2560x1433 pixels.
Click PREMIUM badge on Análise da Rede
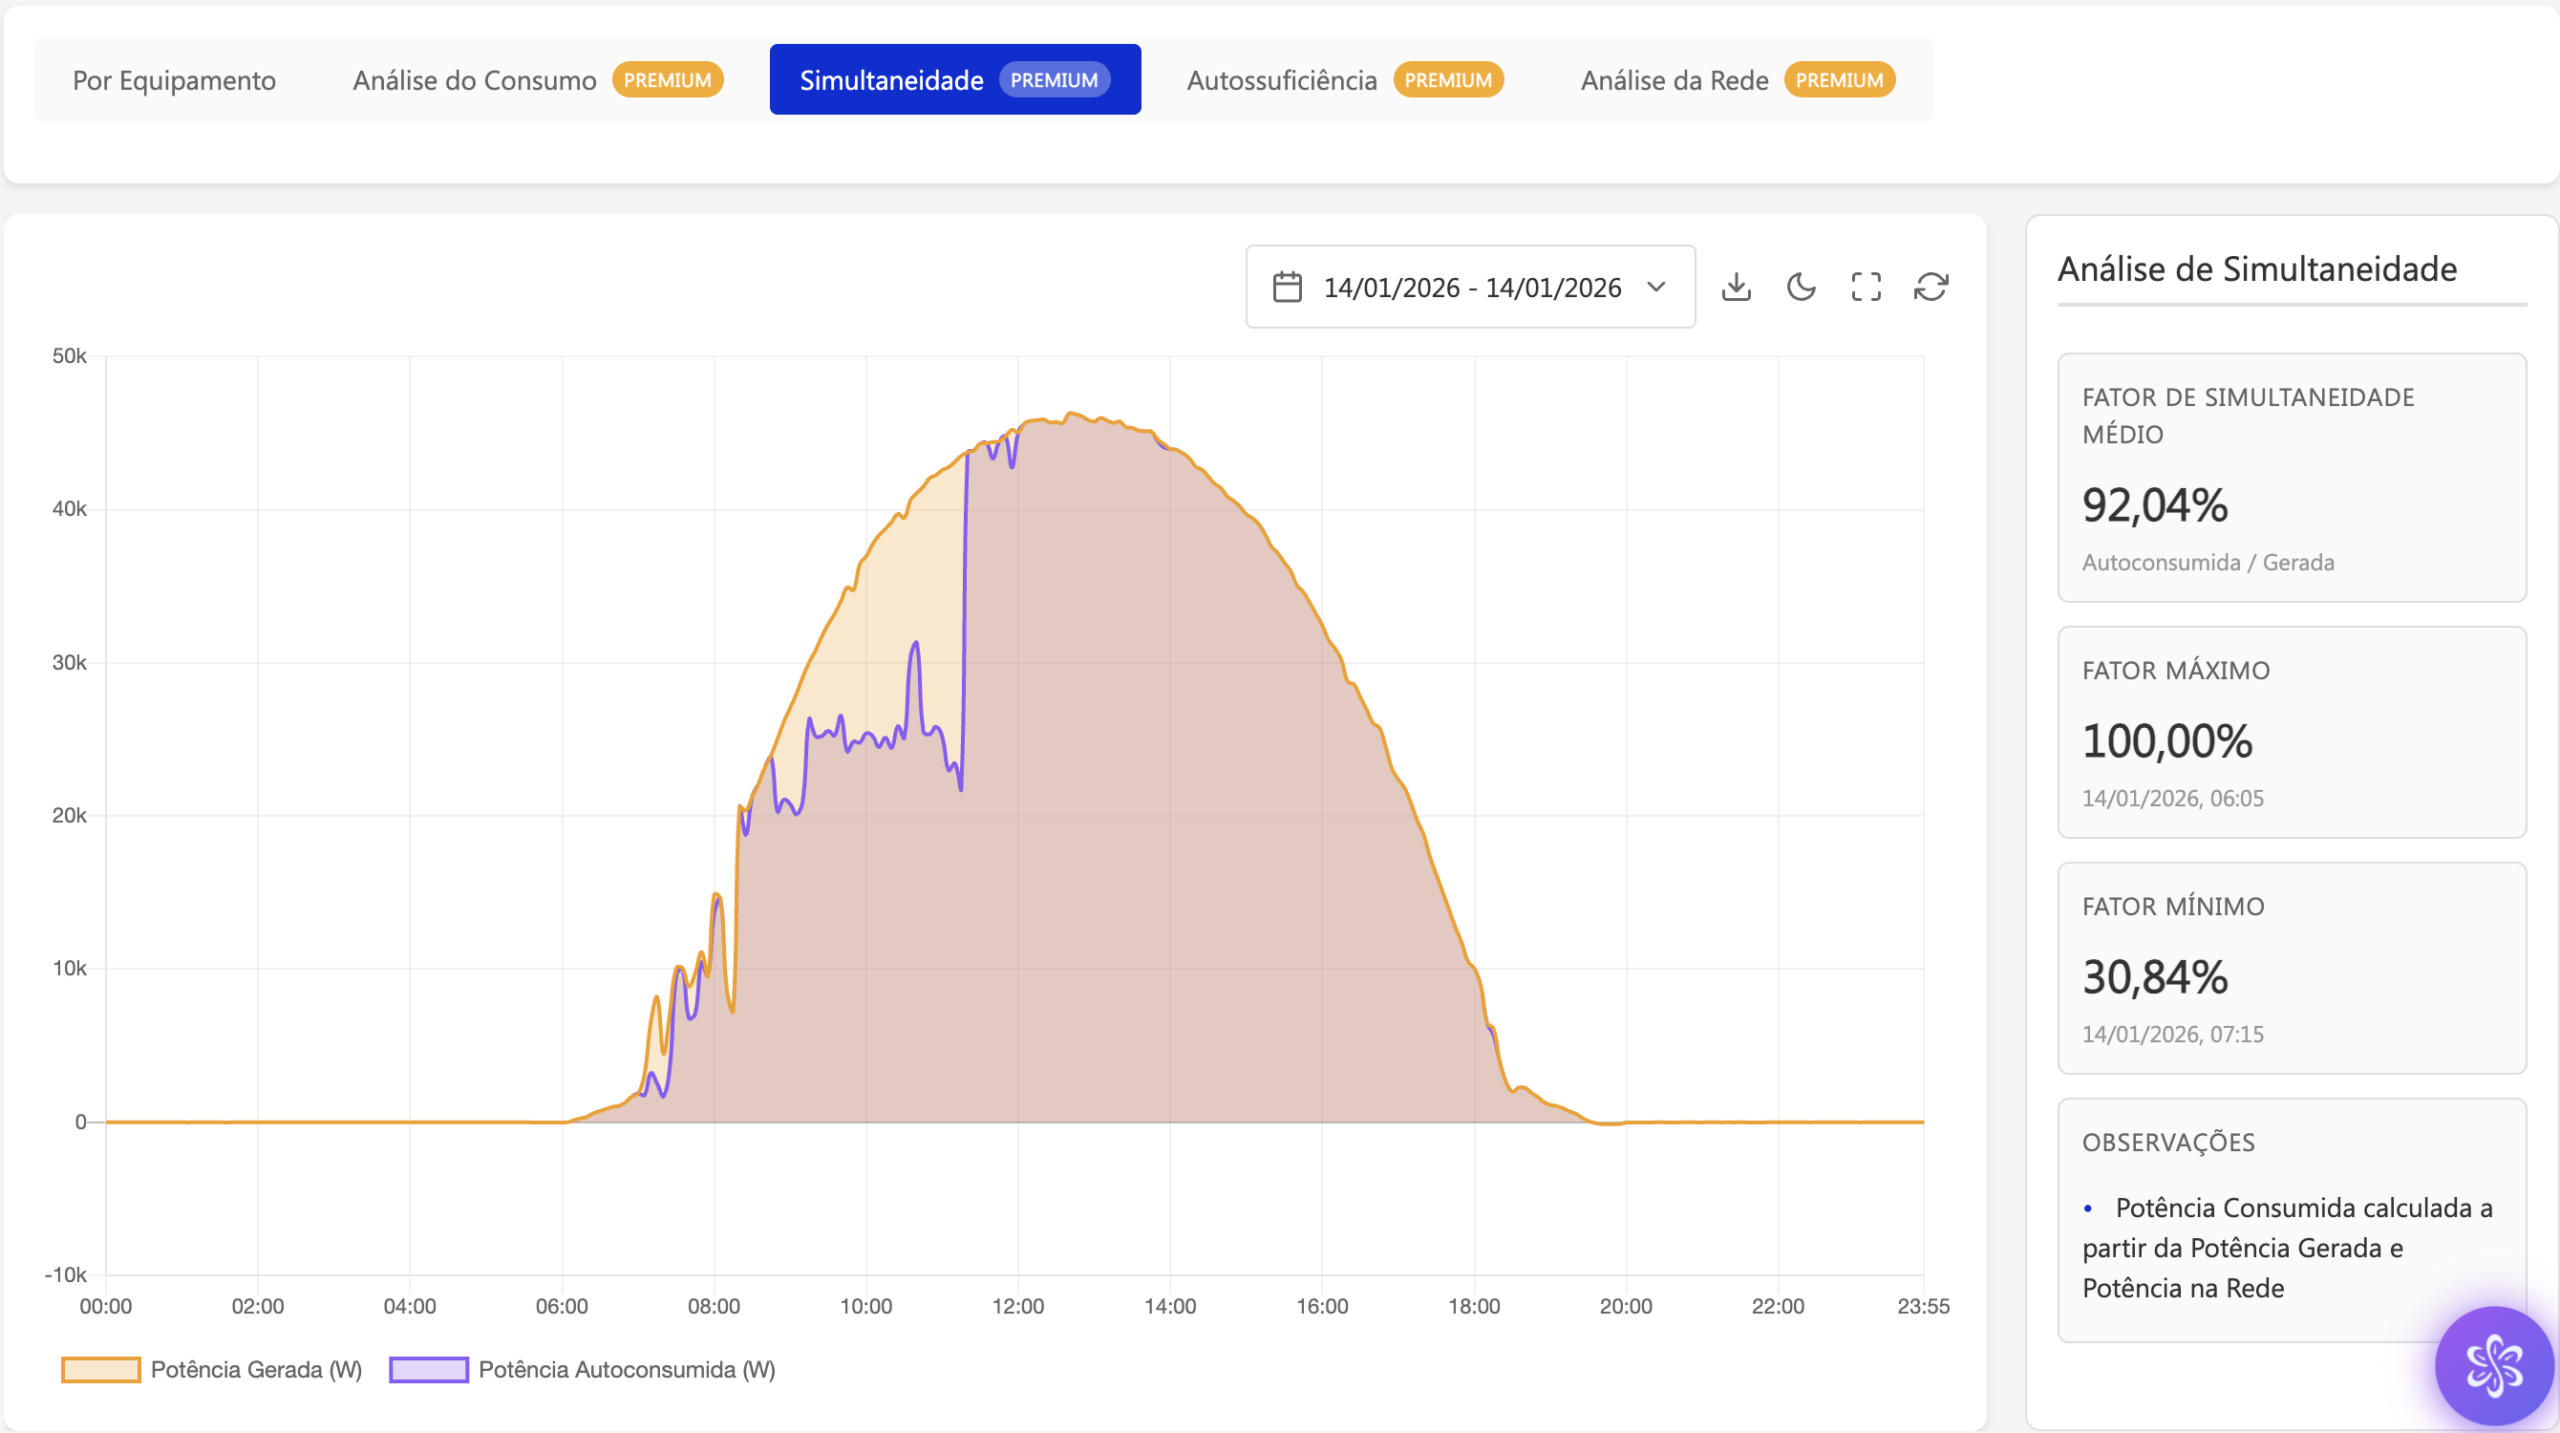pyautogui.click(x=1839, y=80)
